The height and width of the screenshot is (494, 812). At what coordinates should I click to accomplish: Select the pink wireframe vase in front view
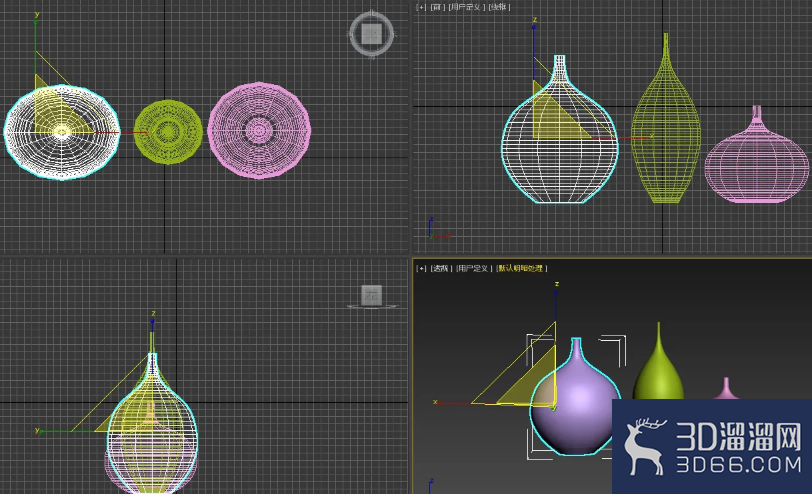click(757, 163)
